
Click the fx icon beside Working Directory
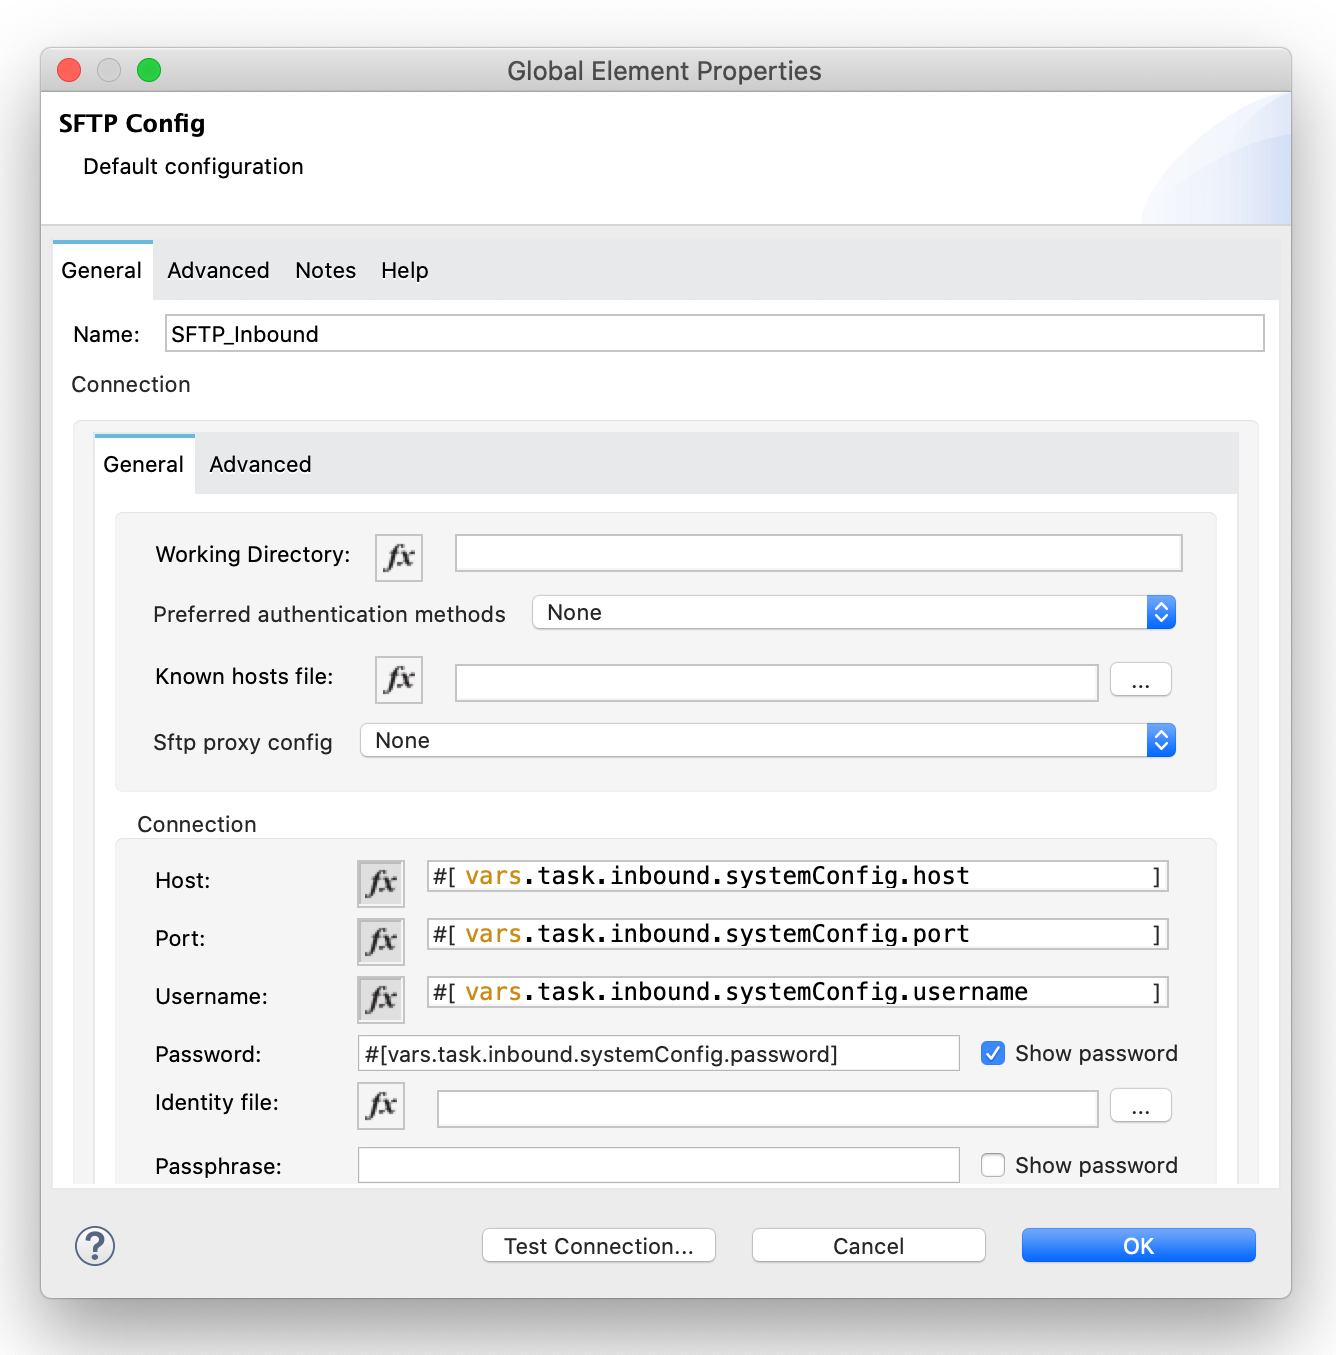click(398, 557)
